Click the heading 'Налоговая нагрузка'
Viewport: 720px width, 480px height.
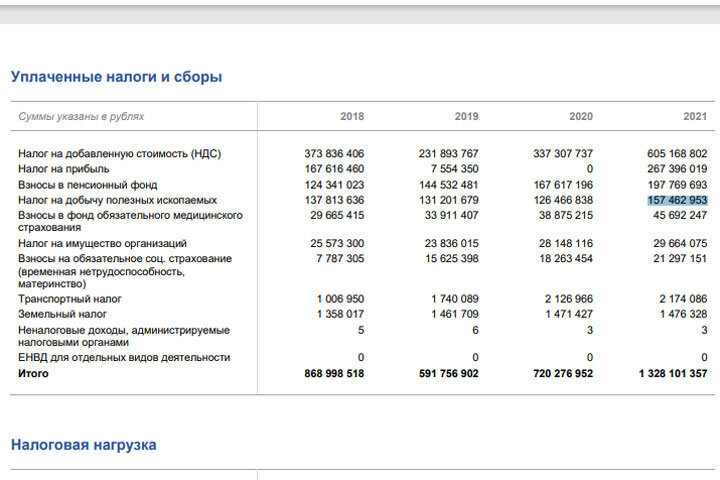tap(84, 445)
